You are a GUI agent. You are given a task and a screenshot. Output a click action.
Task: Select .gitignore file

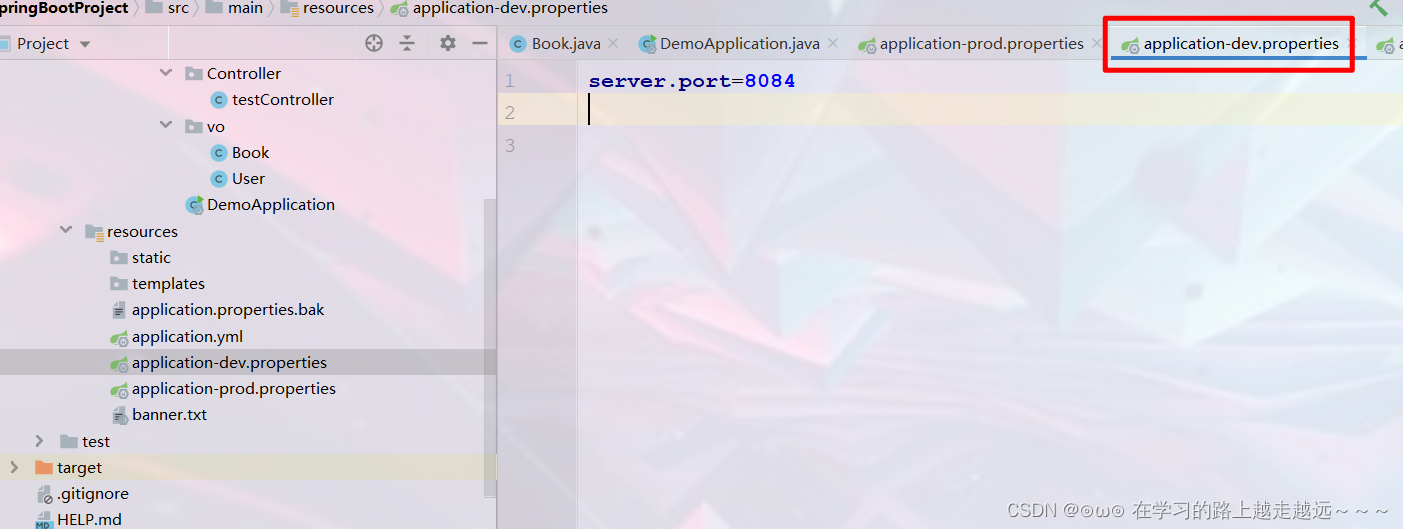92,493
